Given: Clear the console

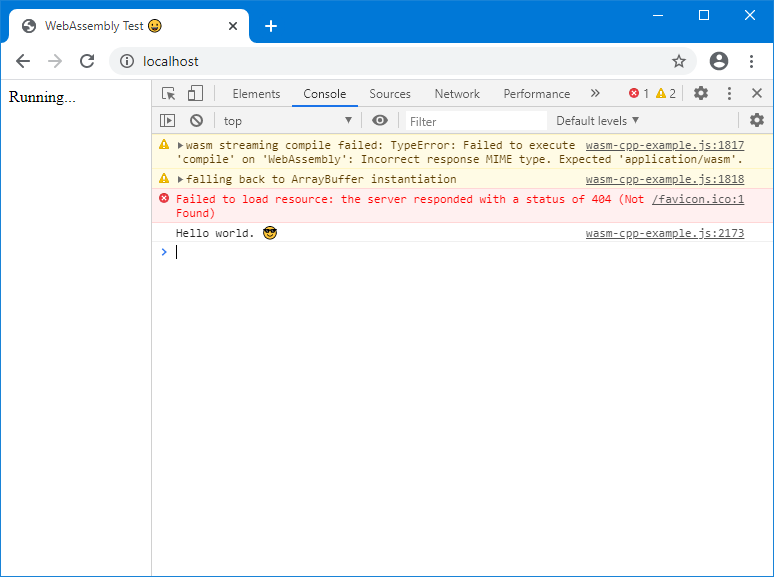Looking at the screenshot, I should pyautogui.click(x=196, y=120).
